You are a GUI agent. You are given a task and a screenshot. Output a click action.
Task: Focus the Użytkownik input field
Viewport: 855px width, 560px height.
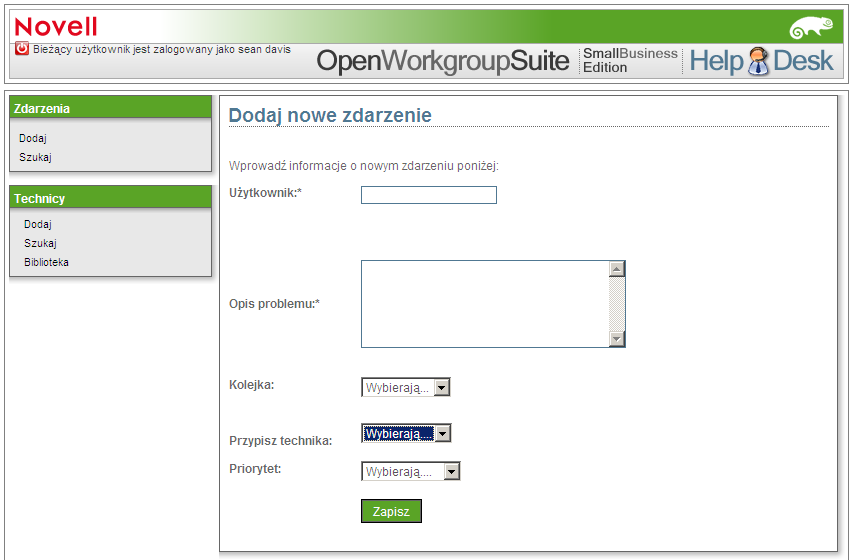pos(429,195)
